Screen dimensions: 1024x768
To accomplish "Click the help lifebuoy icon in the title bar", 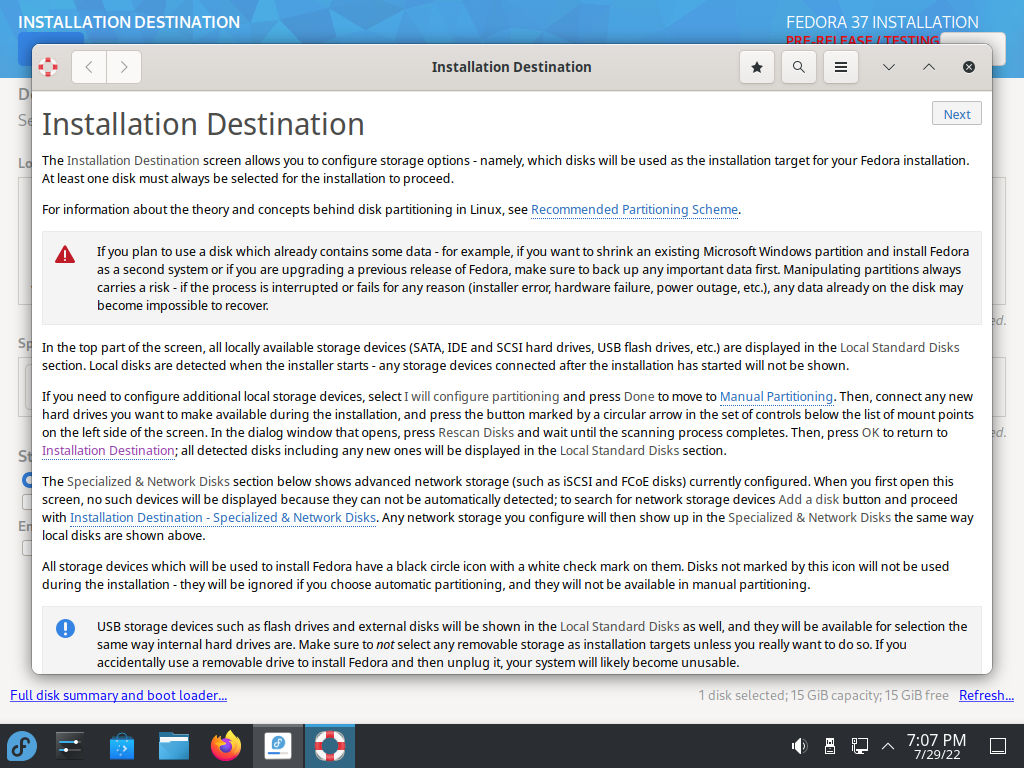I will point(48,67).
